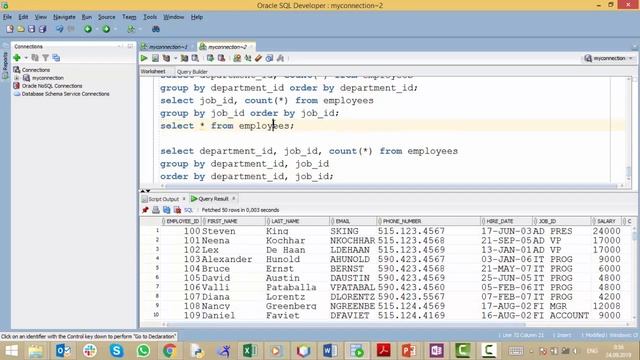Place cursor in 'select * from employees;' line

tap(227, 126)
